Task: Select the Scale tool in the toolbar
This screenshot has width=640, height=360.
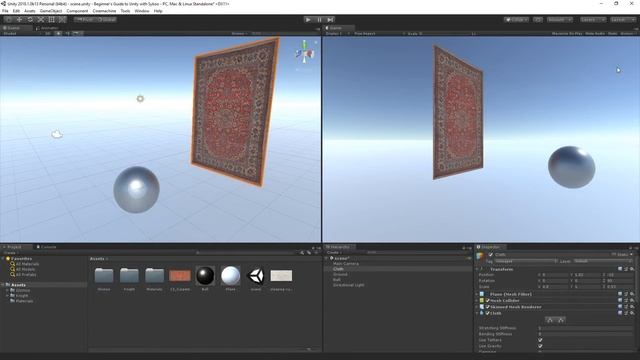Action: click(40, 19)
